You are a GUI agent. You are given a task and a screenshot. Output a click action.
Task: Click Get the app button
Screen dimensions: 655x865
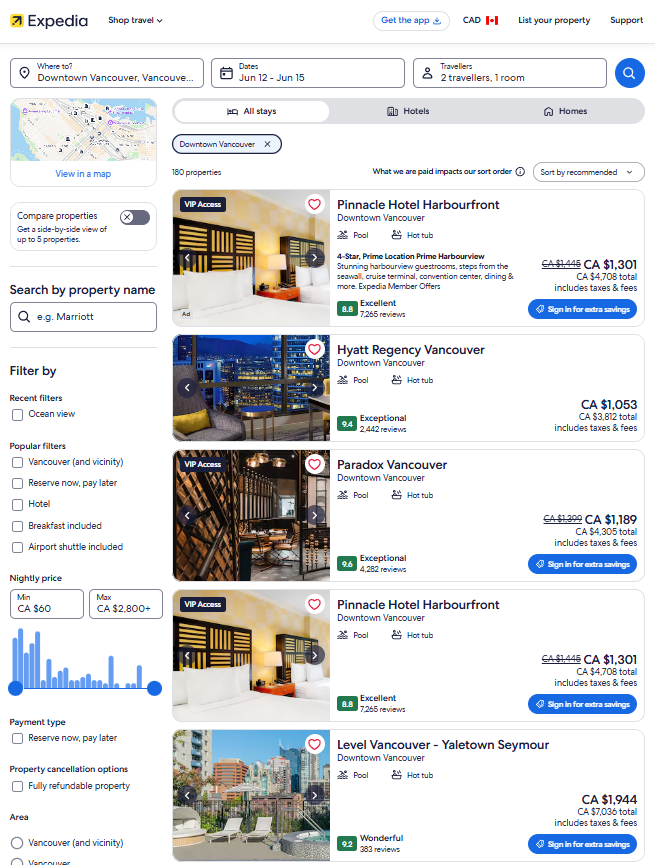411,20
